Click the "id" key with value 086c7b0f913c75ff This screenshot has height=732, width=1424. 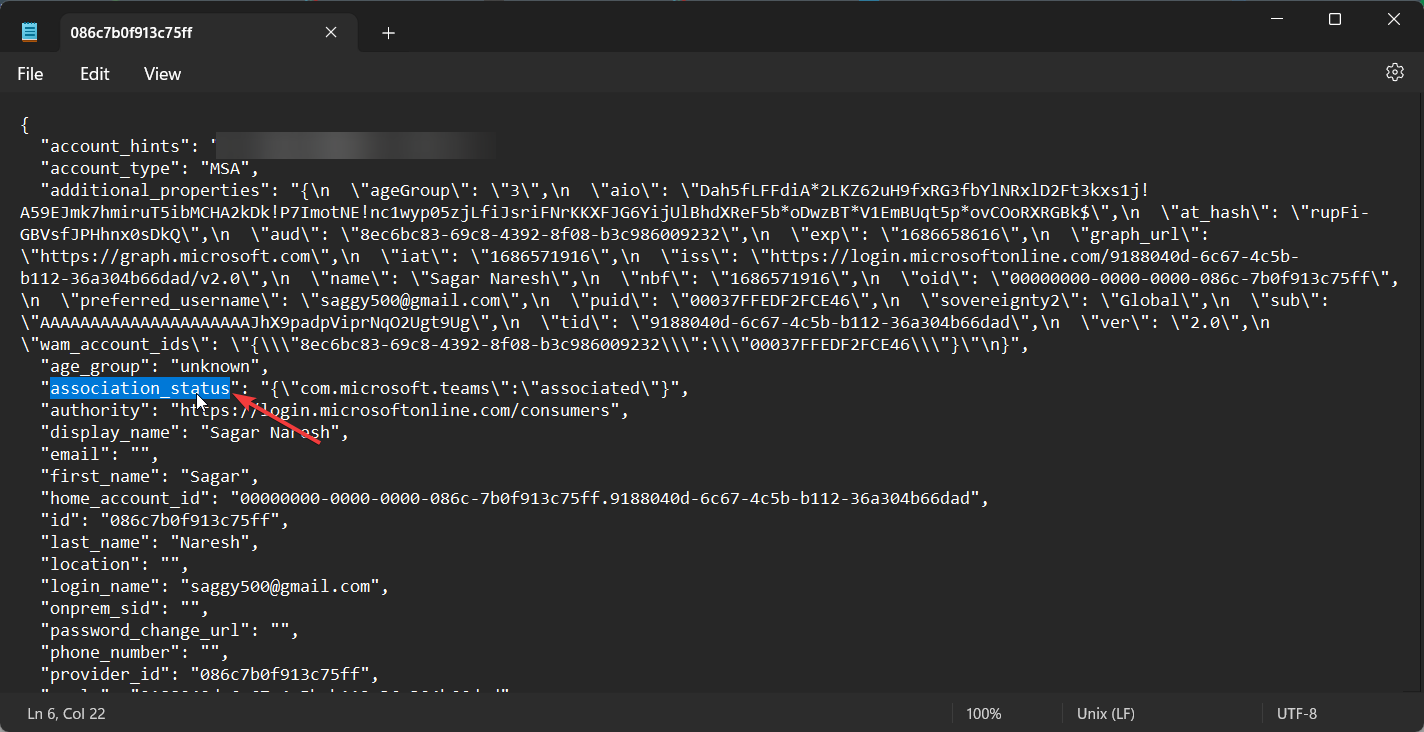pos(60,520)
